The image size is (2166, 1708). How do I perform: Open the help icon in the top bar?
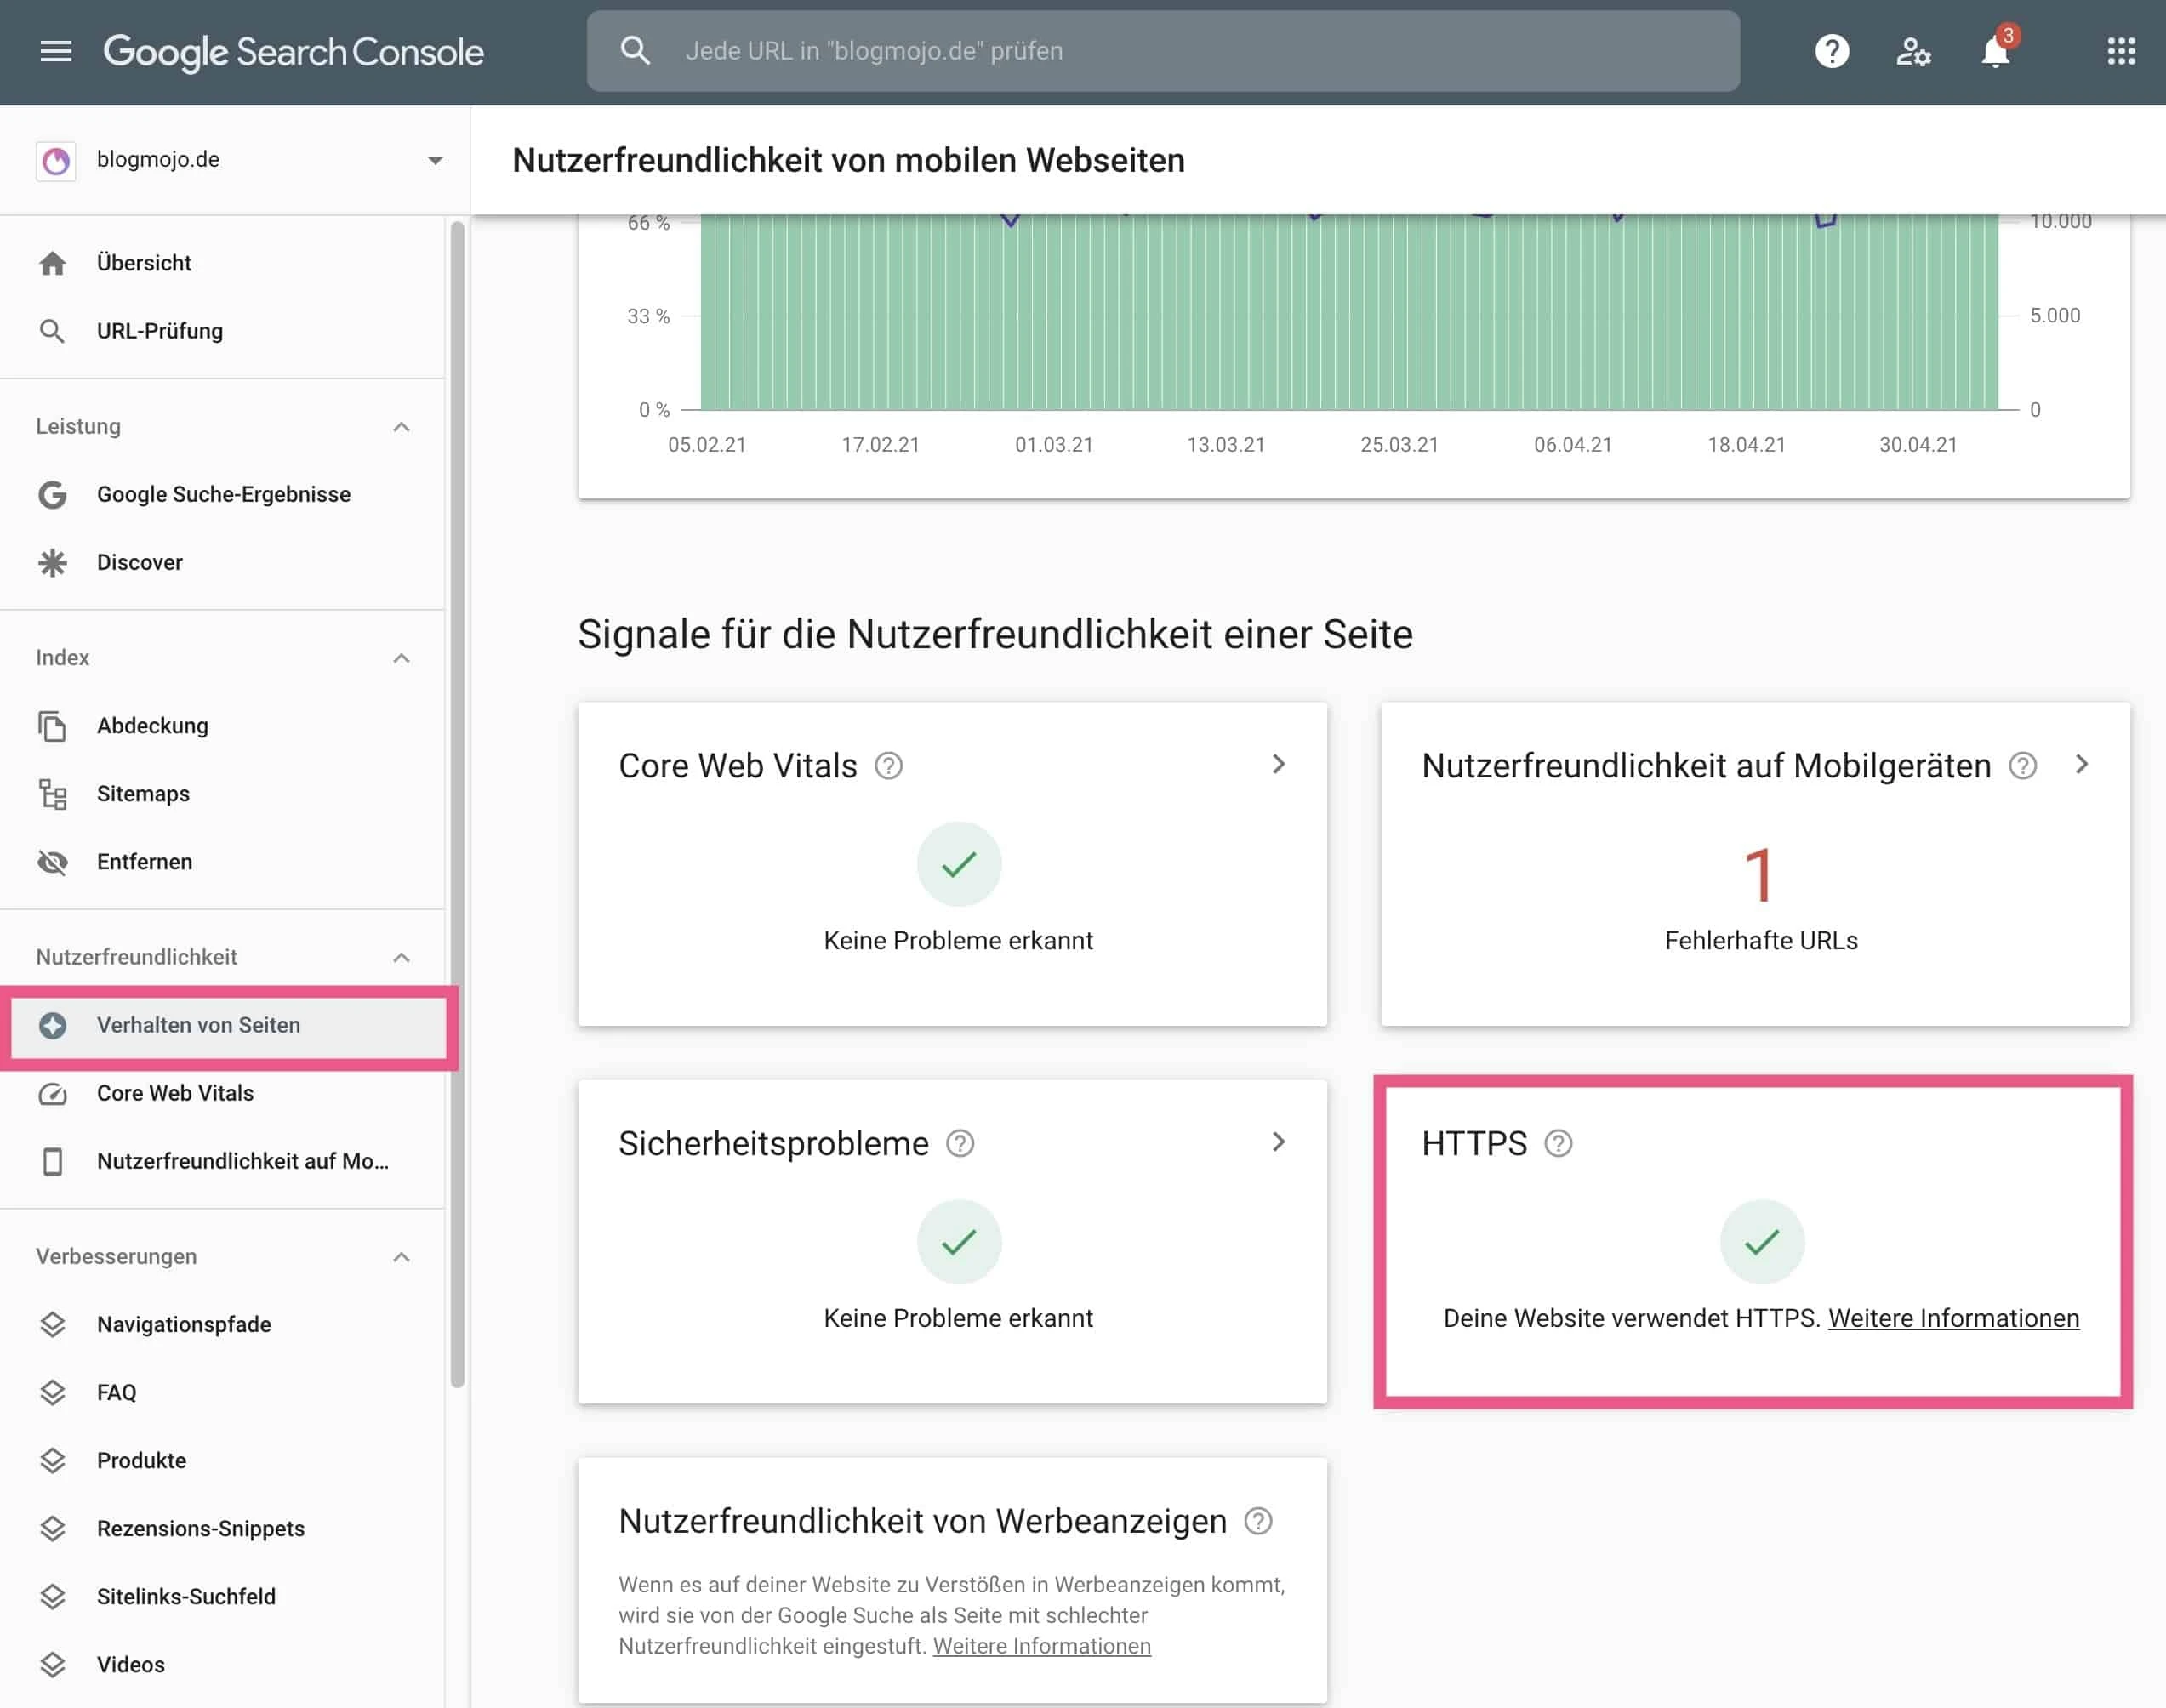[1830, 51]
